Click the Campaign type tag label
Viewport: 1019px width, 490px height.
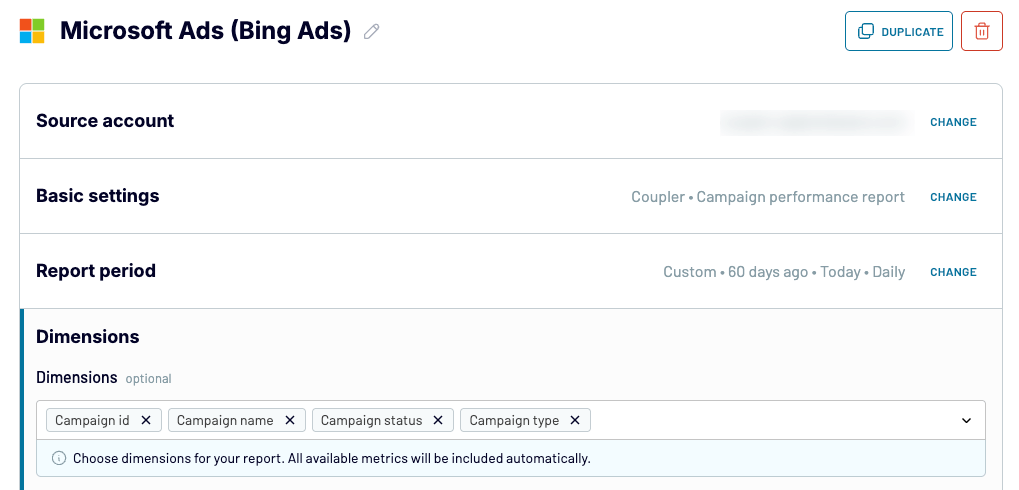514,420
